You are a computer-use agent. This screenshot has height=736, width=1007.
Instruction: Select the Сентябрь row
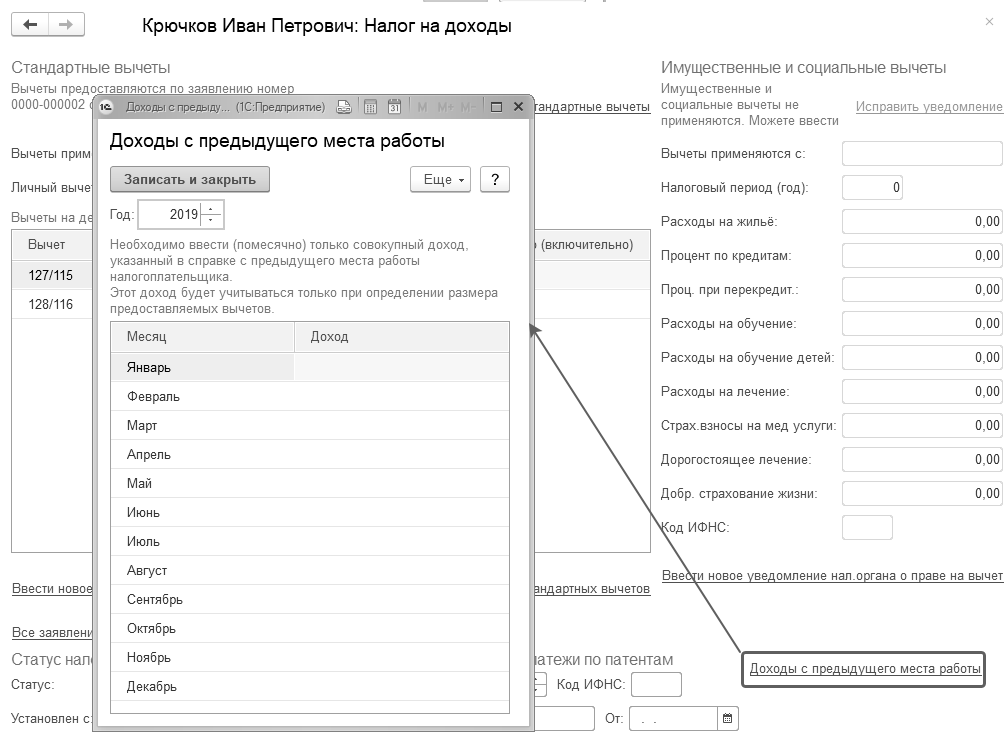click(x=310, y=599)
